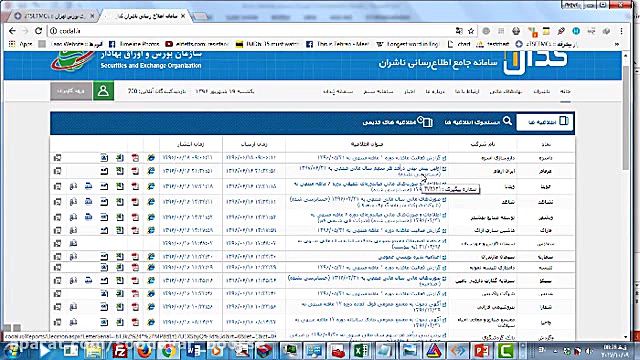
Task: Click the درباره ما menu item
Action: tap(435, 91)
